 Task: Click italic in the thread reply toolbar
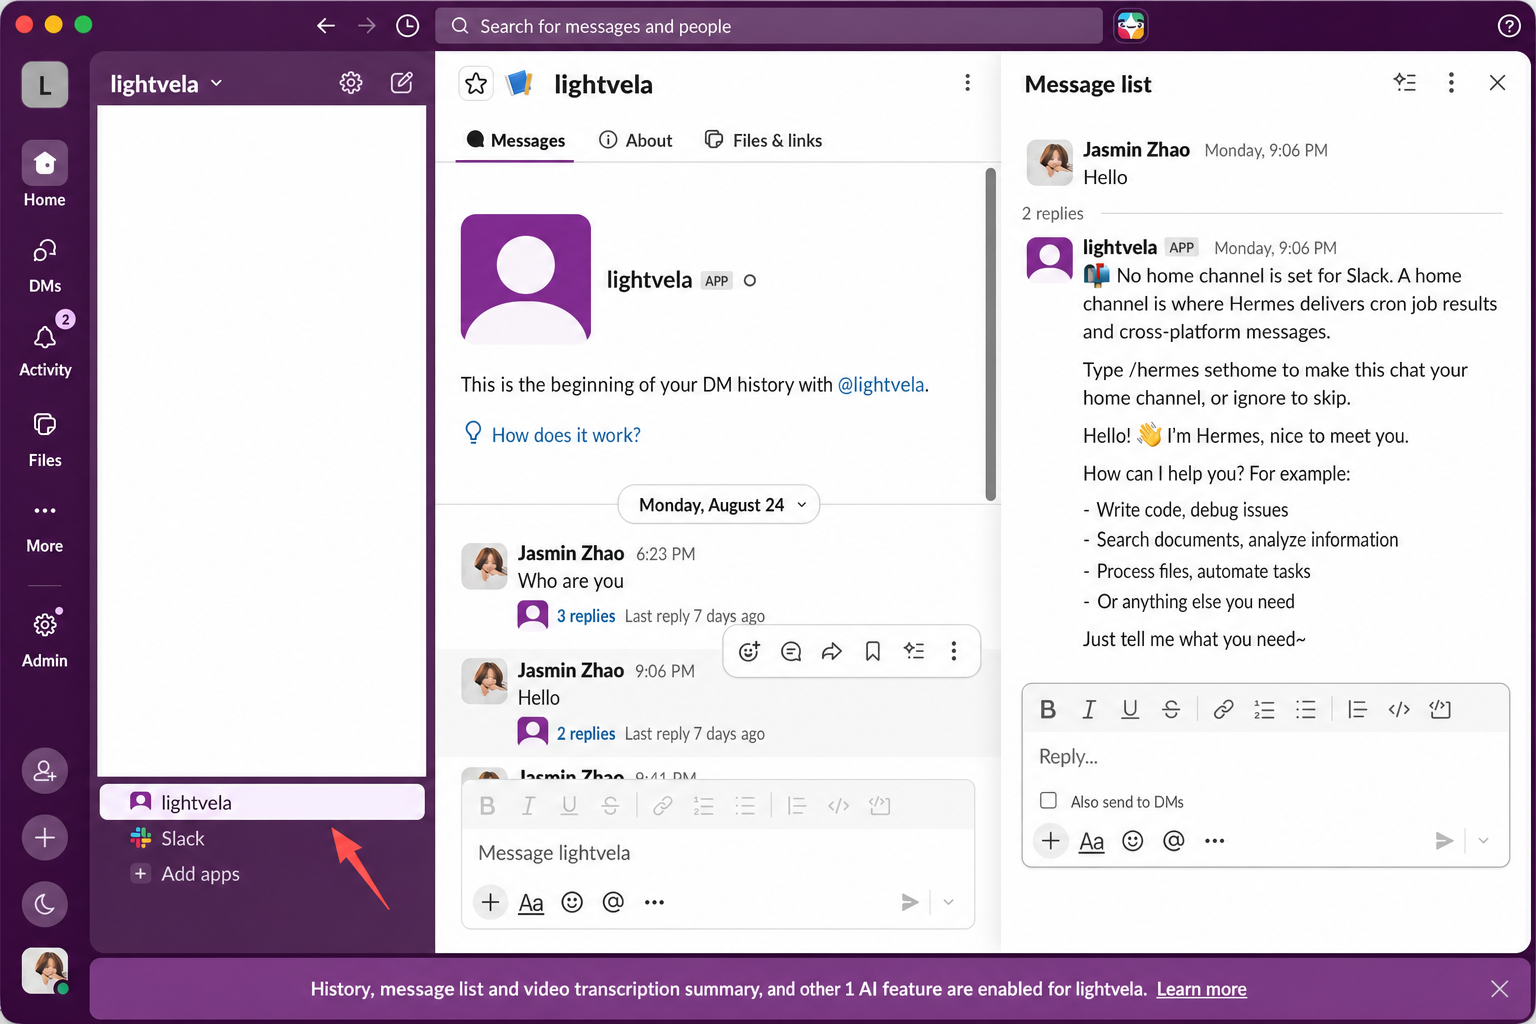coord(1089,709)
